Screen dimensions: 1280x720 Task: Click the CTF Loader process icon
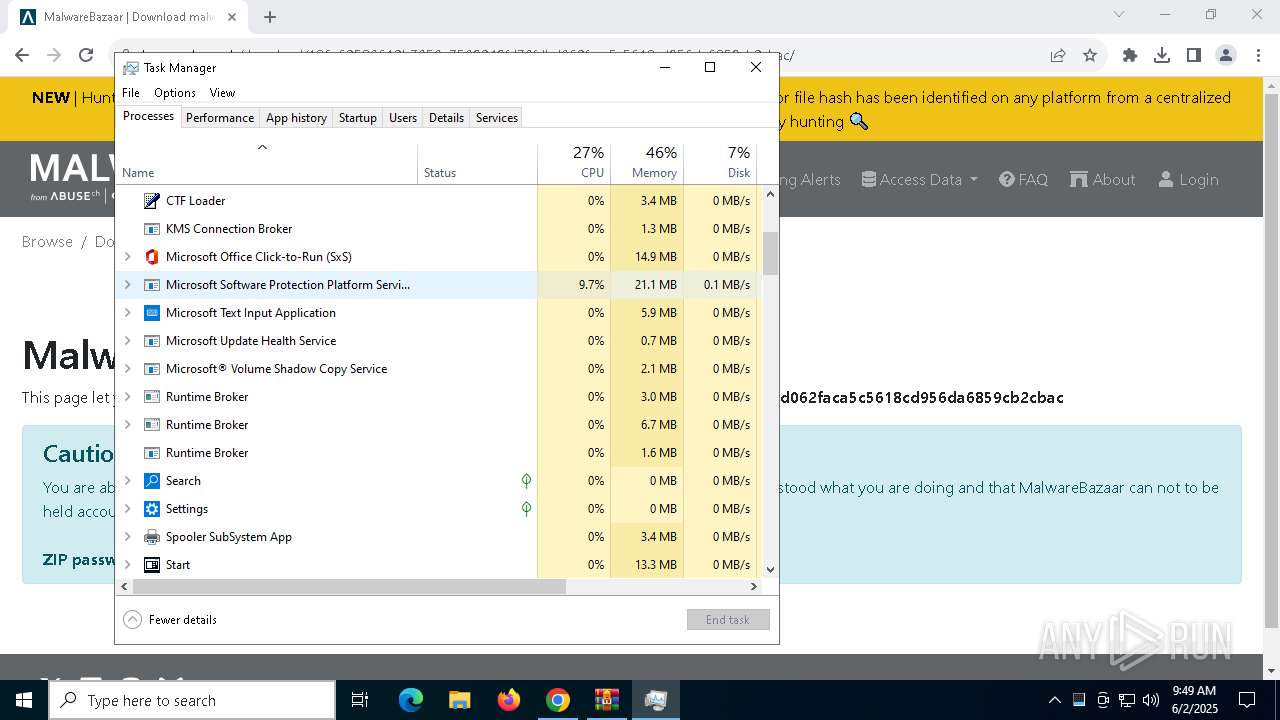tap(152, 201)
